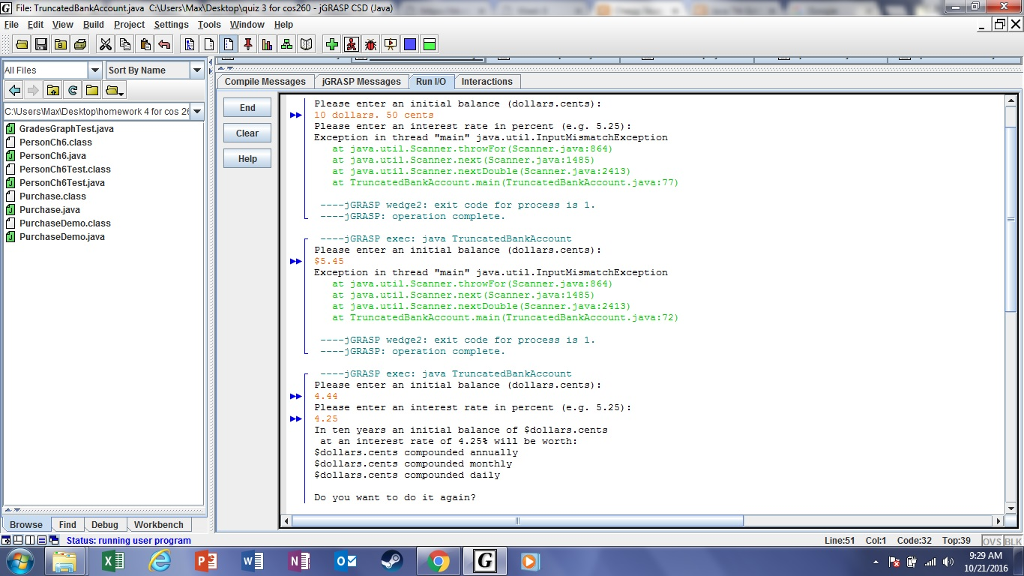Image resolution: width=1024 pixels, height=576 pixels.
Task: Open the Sort By Name dropdown
Action: (x=197, y=70)
